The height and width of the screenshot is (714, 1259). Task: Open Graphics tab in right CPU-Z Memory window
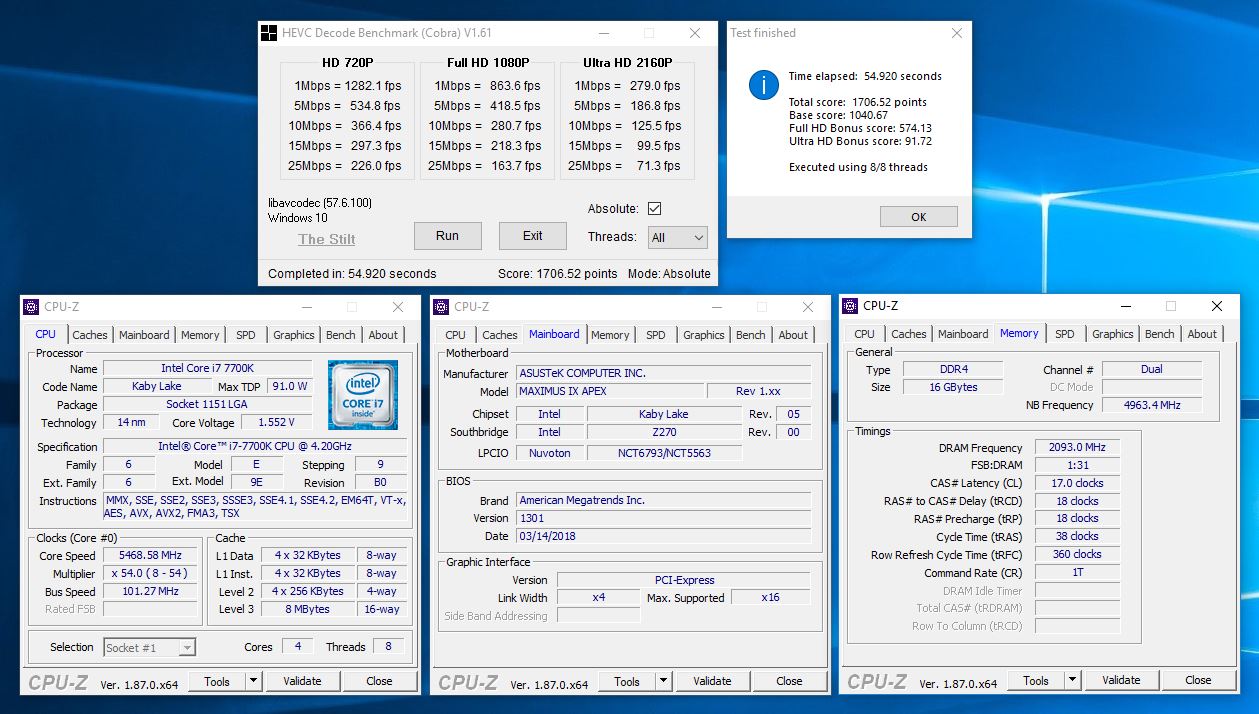pyautogui.click(x=1113, y=334)
